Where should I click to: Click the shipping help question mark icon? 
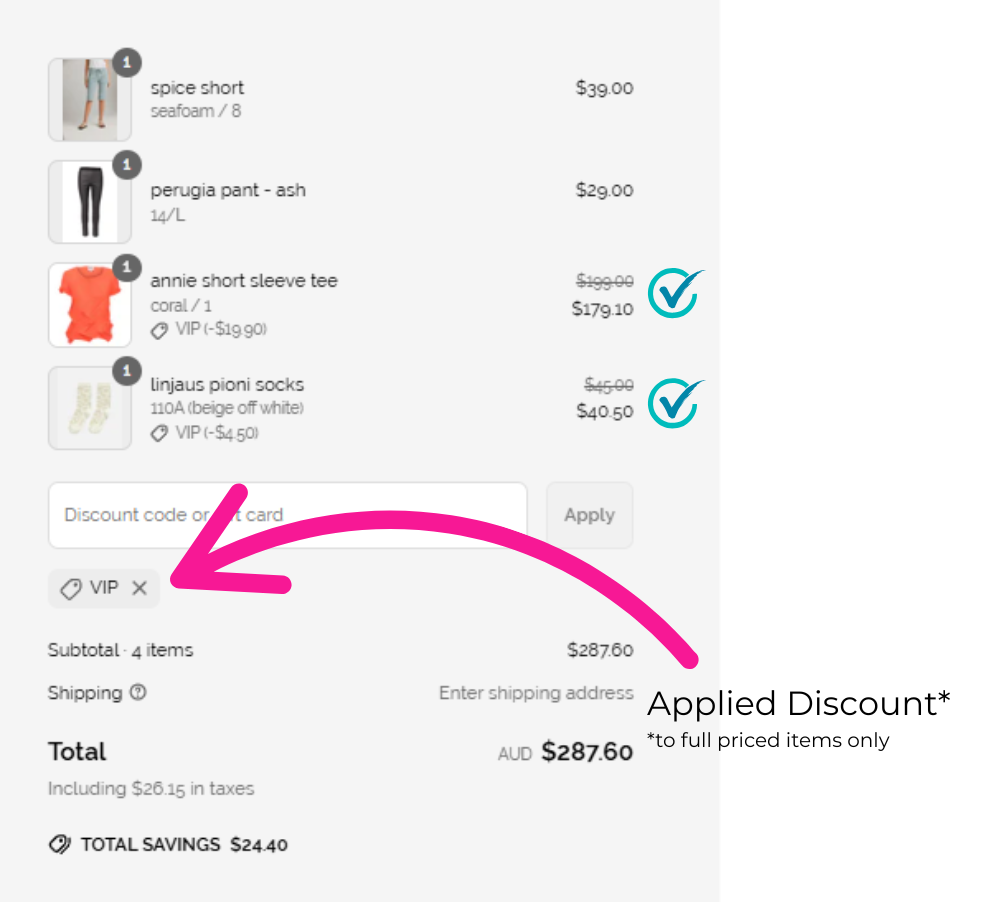click(138, 692)
